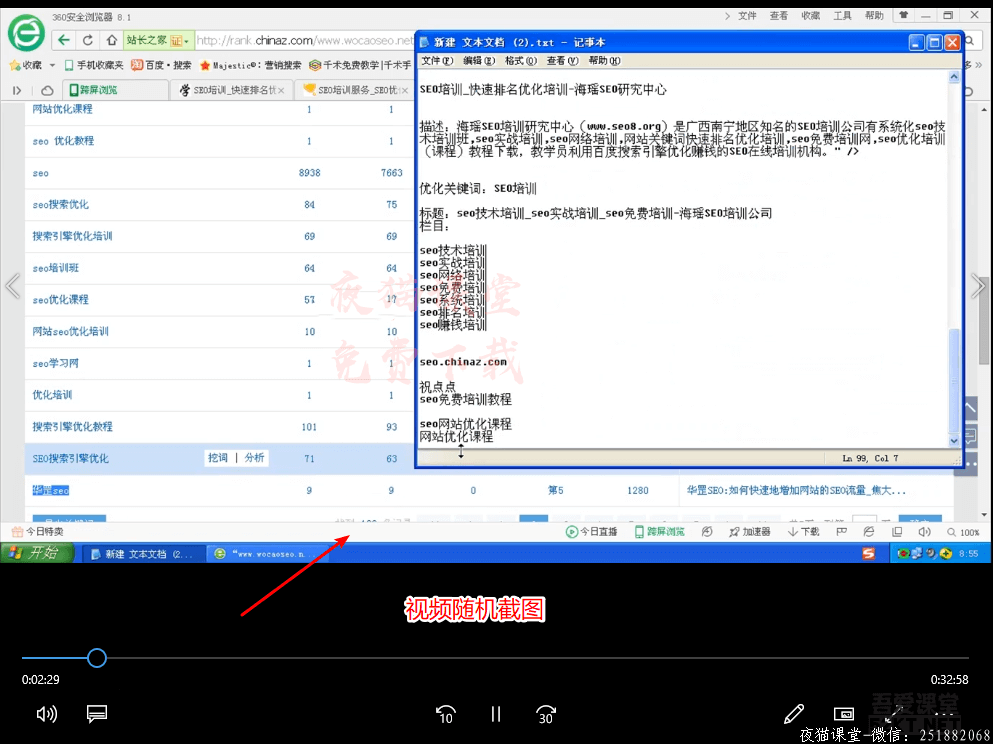
Task: Toggle the browser sidebar icon beside tabs
Action: [x=17, y=91]
